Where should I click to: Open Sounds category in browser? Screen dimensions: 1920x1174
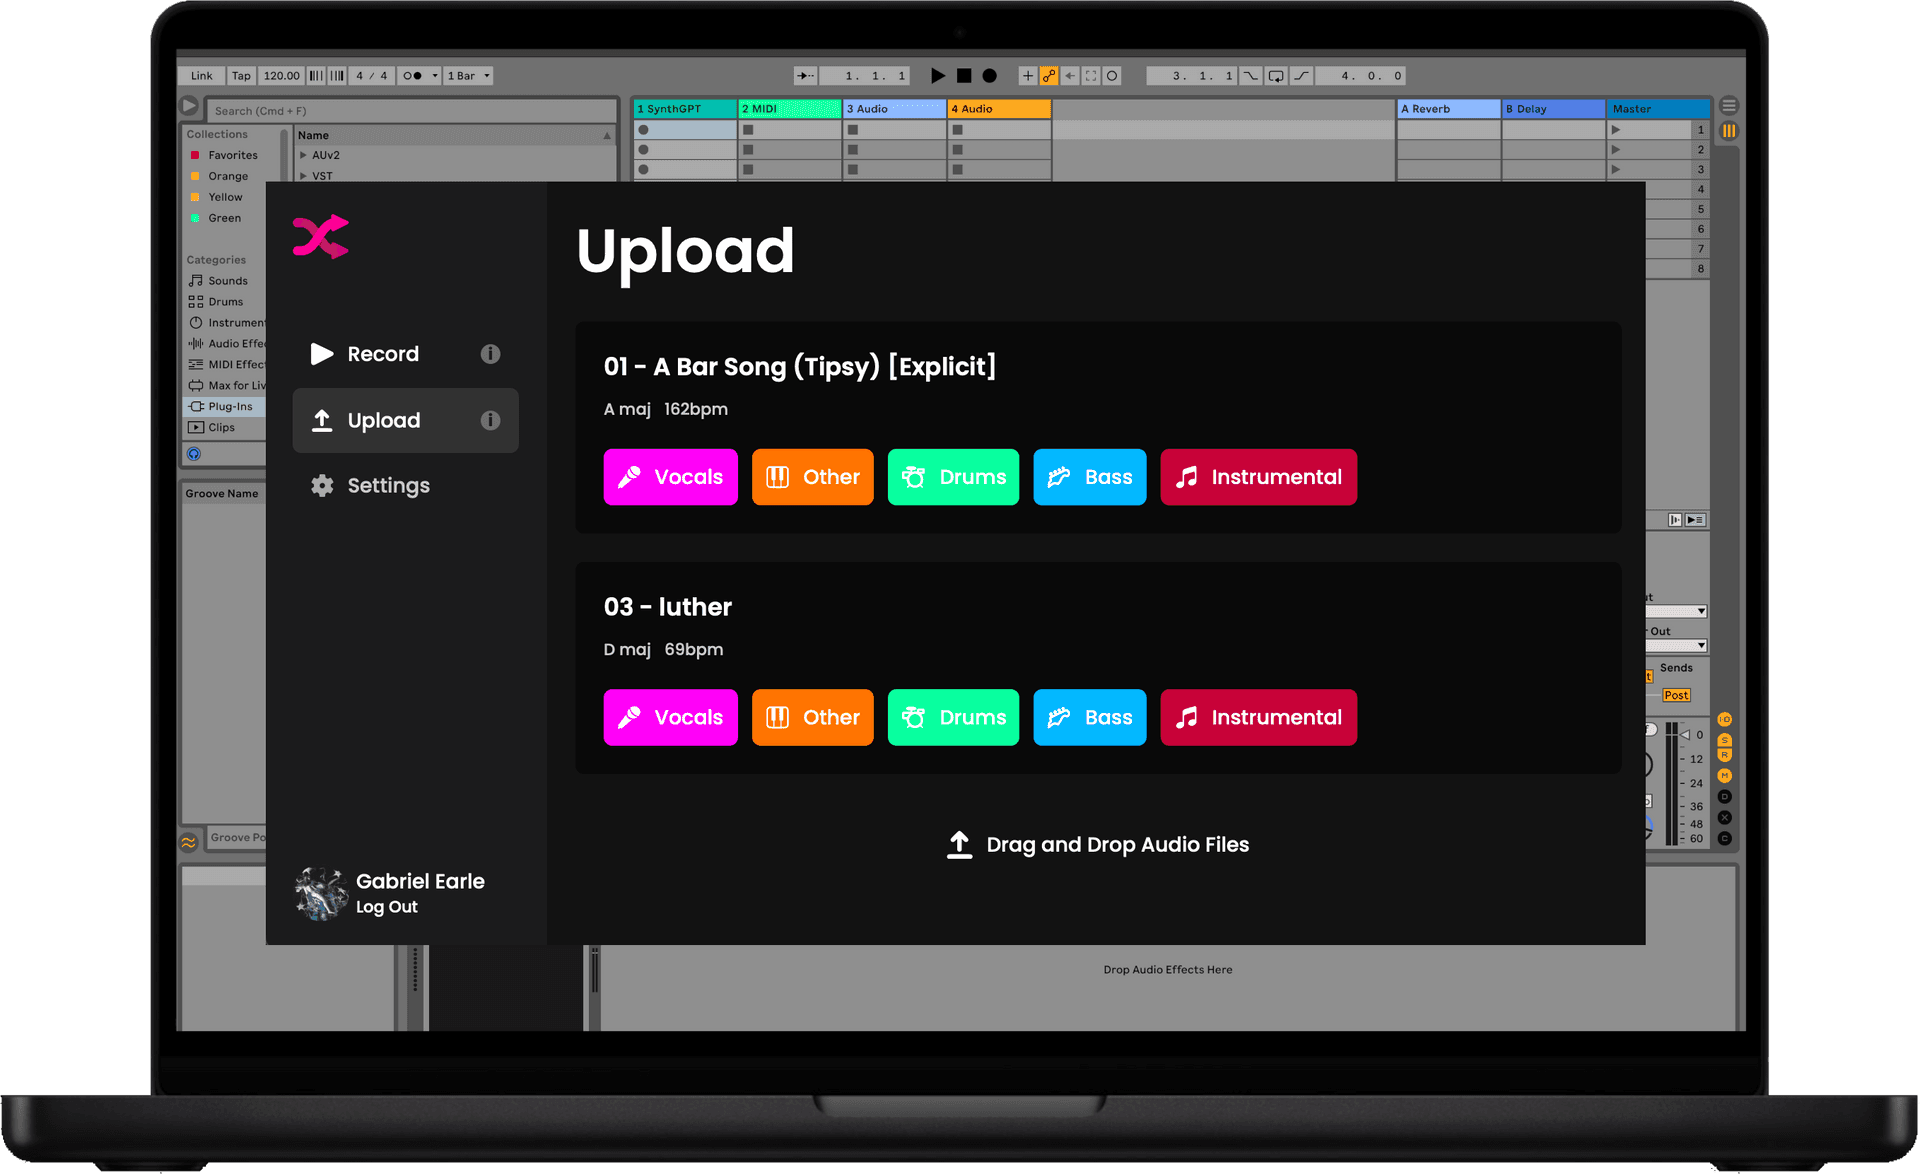click(x=218, y=281)
